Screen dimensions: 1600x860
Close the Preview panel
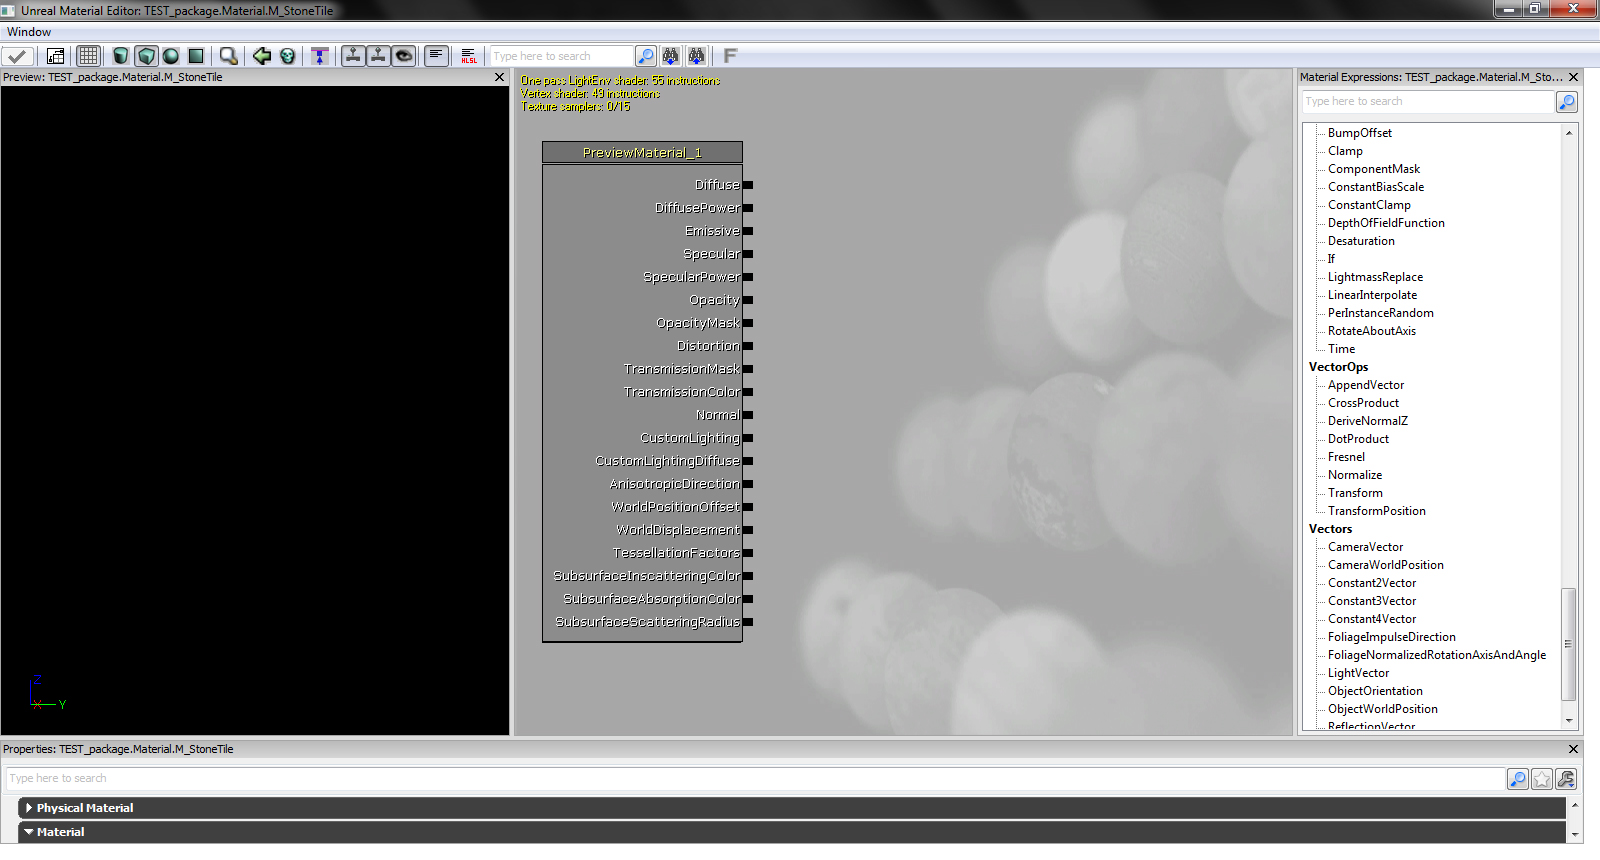[x=500, y=77]
